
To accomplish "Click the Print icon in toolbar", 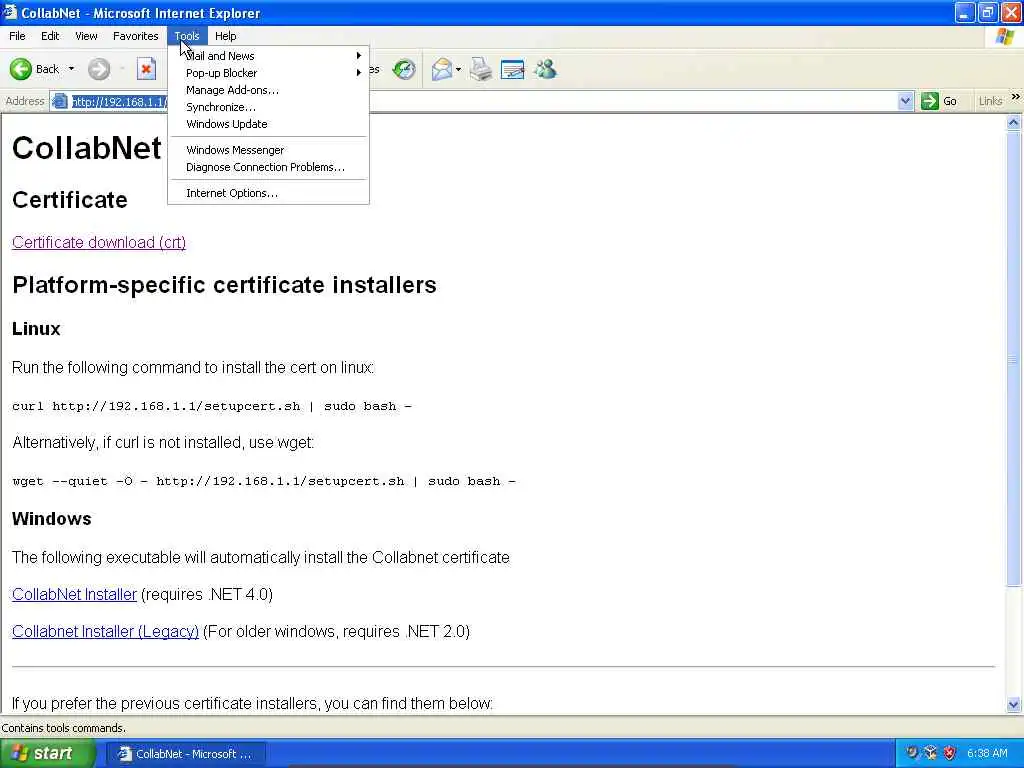I will 481,69.
